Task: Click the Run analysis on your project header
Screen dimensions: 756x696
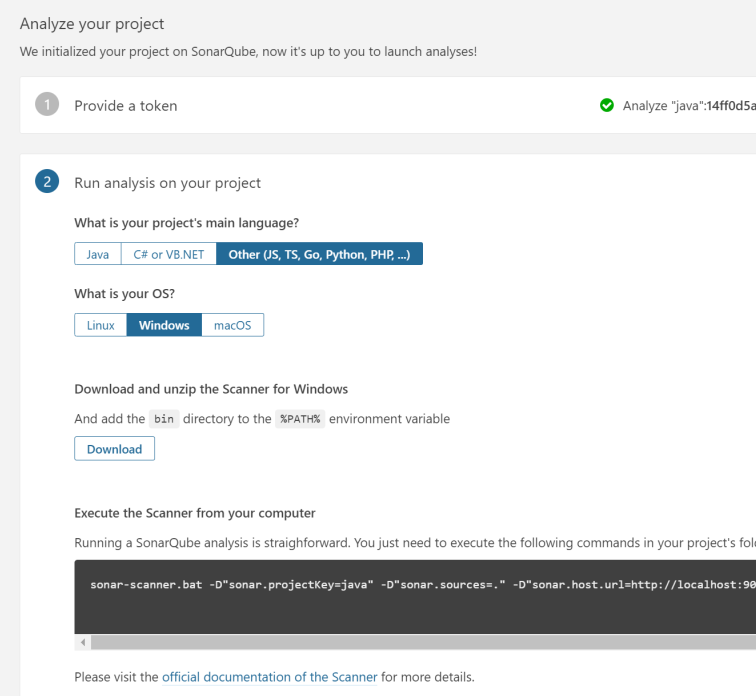Action: click(x=167, y=183)
